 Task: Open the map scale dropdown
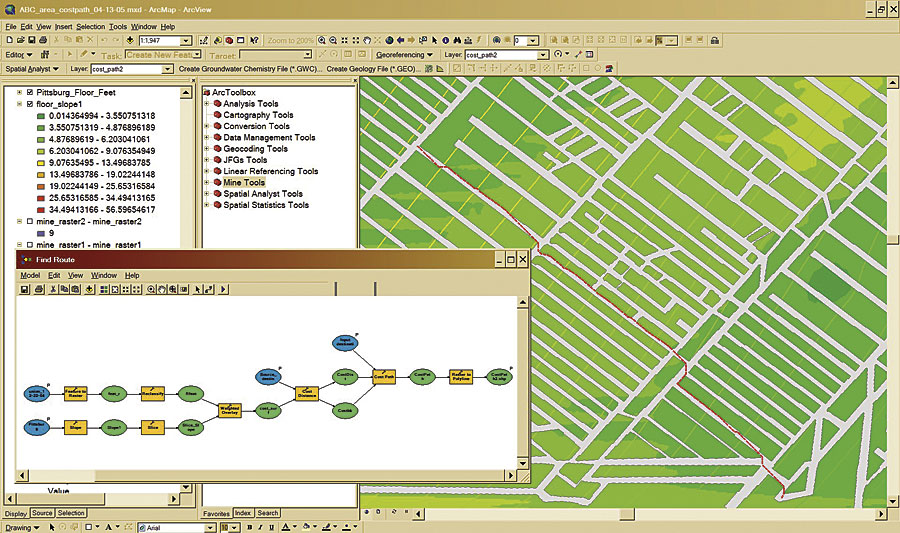point(187,41)
